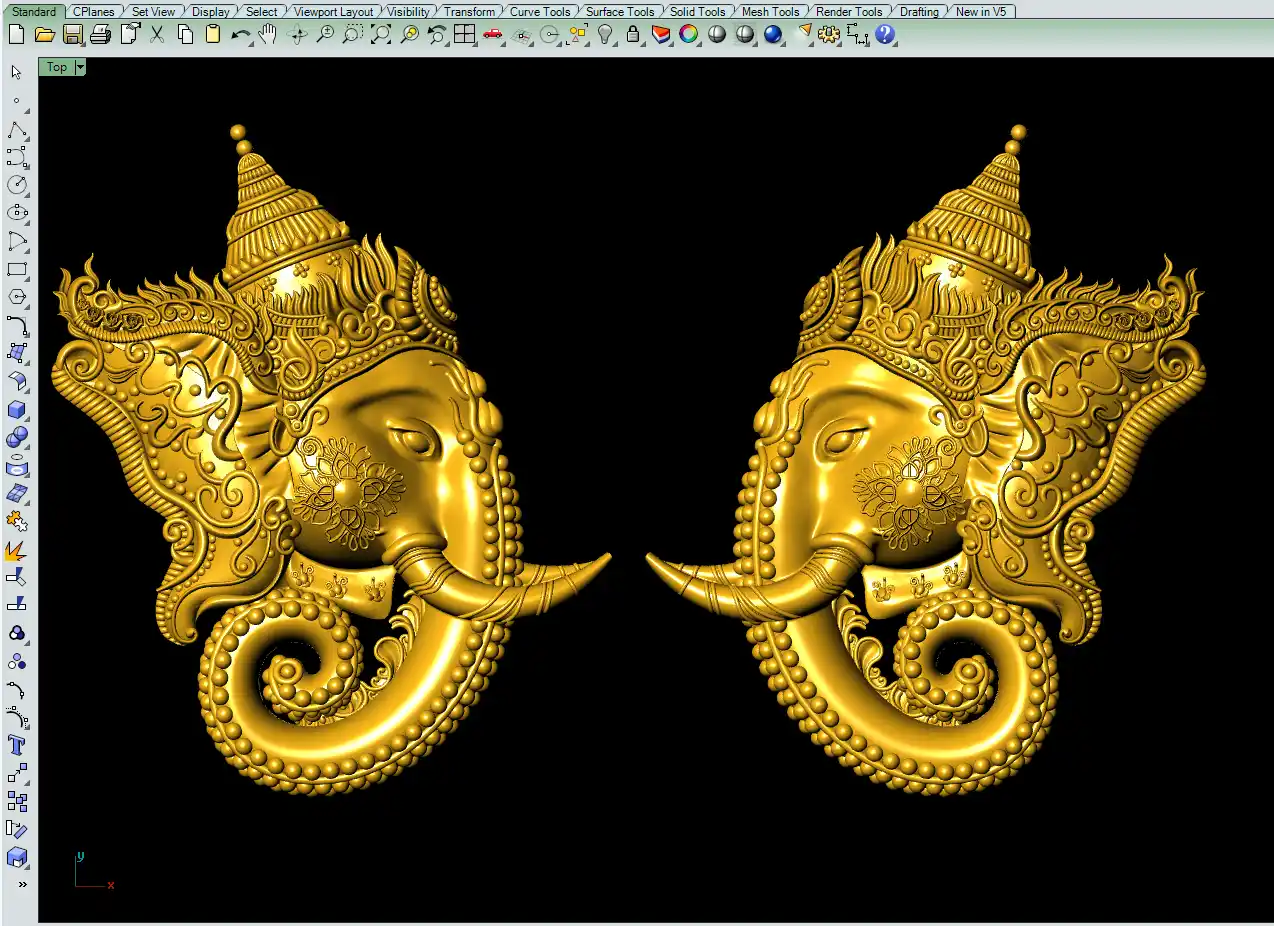Toggle object visibility with the lightbulb icon
Image resolution: width=1274 pixels, height=926 pixels.
click(x=605, y=35)
